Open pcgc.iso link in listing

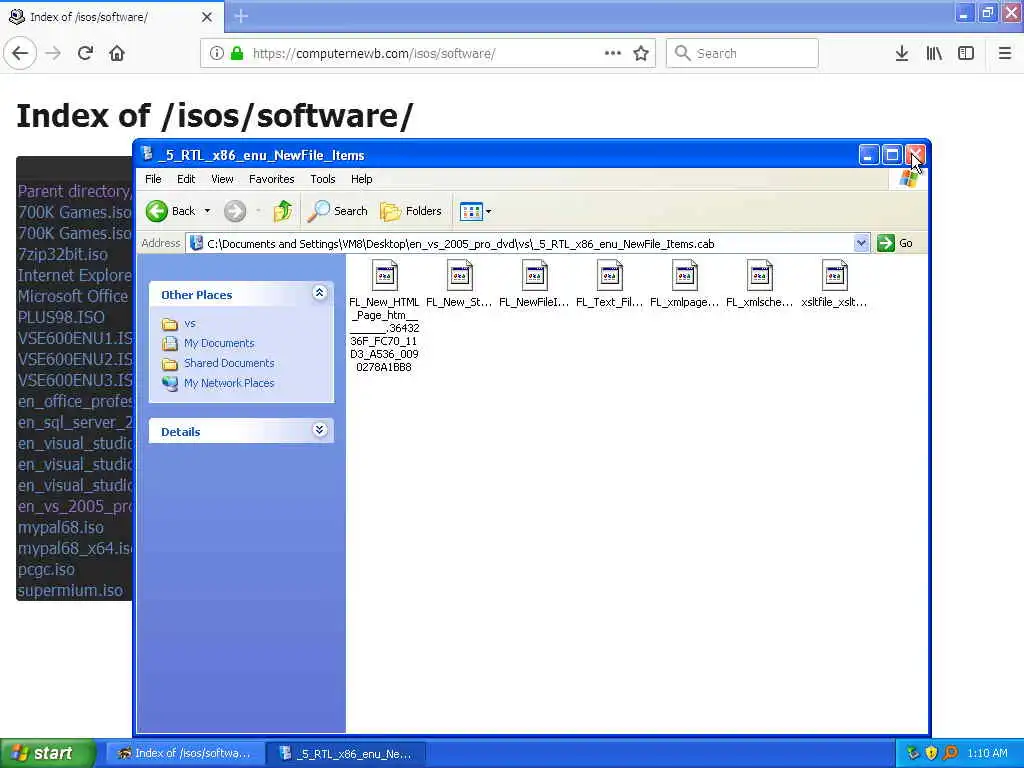46,569
